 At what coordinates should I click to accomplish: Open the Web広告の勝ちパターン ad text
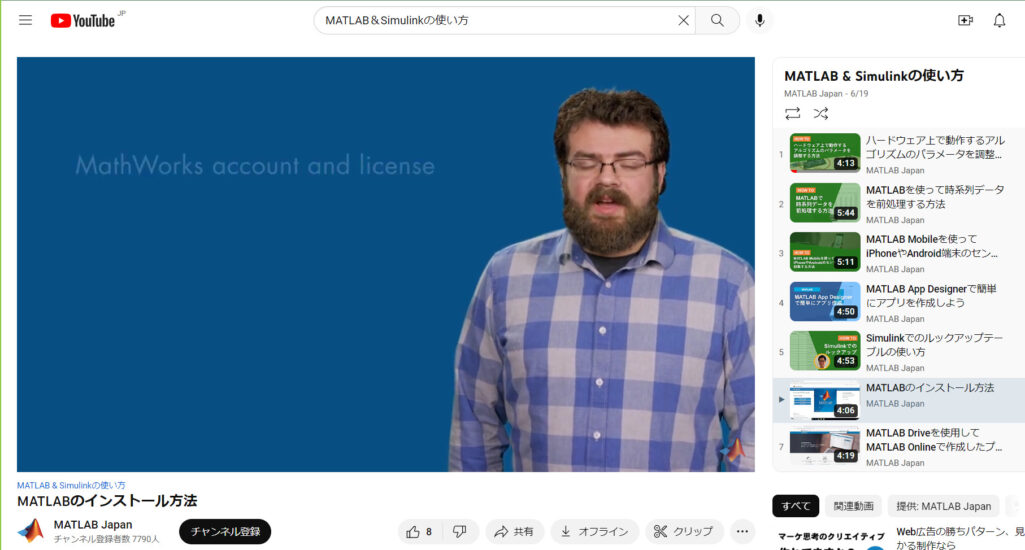(x=960, y=538)
